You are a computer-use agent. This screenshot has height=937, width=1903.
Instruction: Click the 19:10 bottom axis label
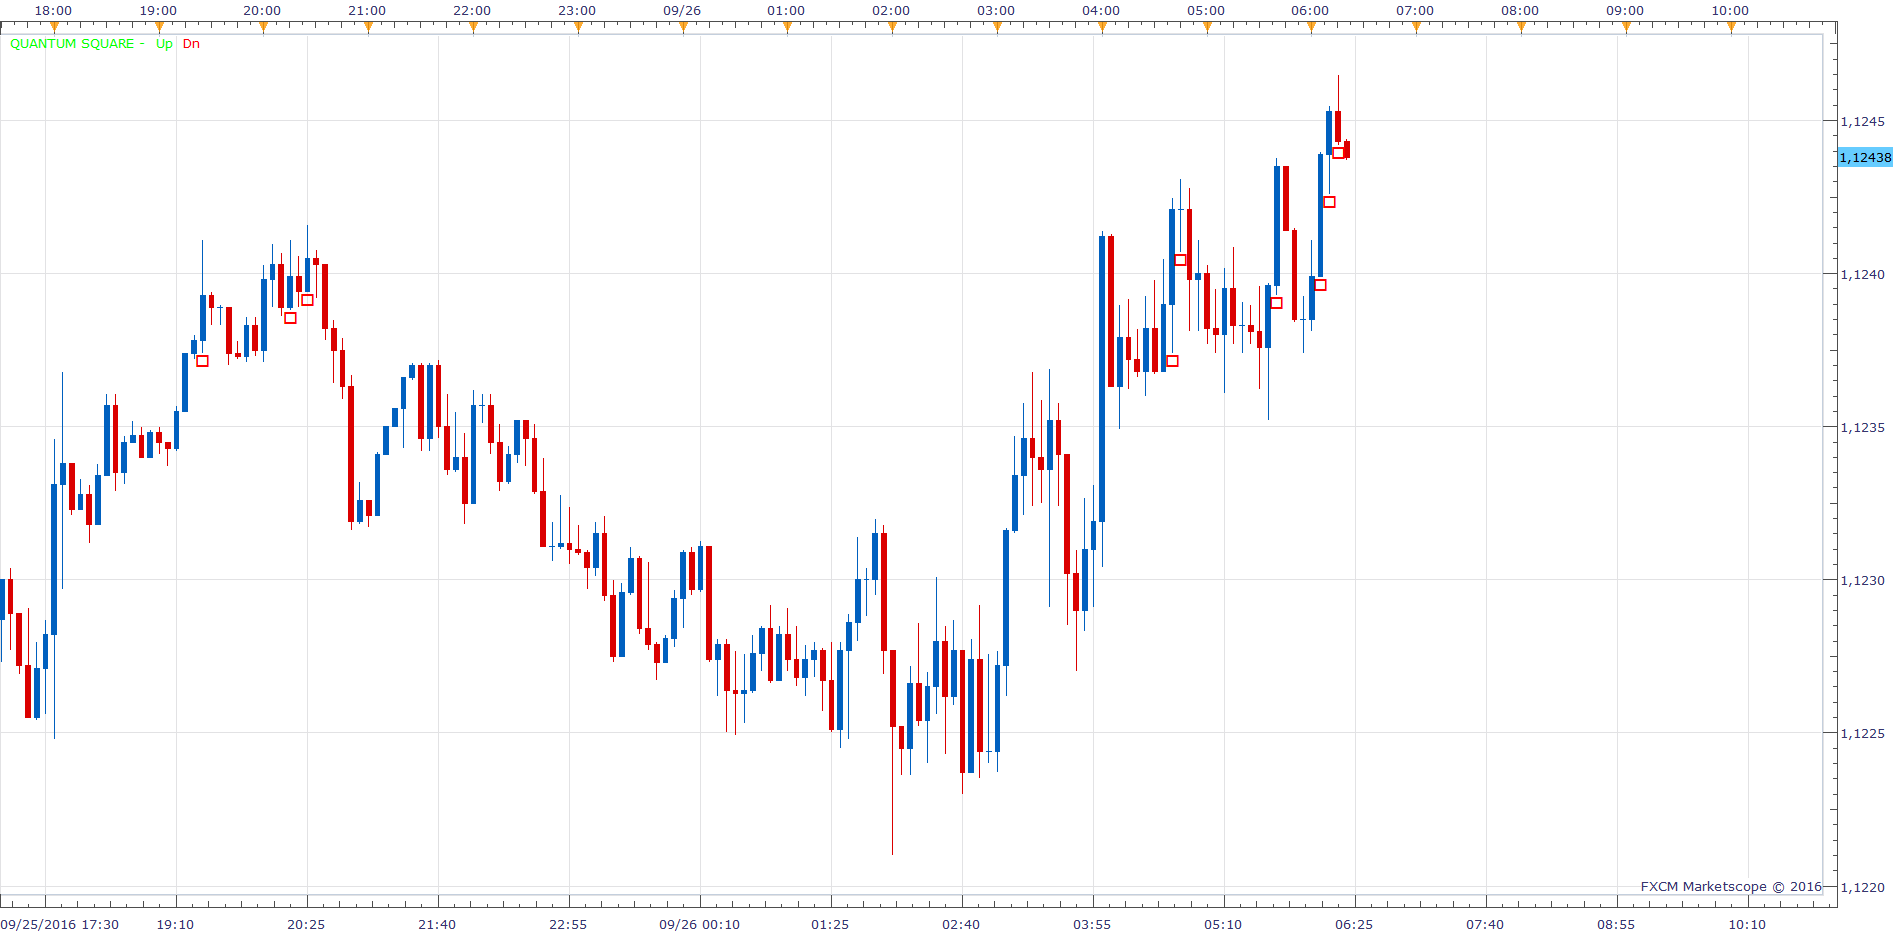point(175,925)
